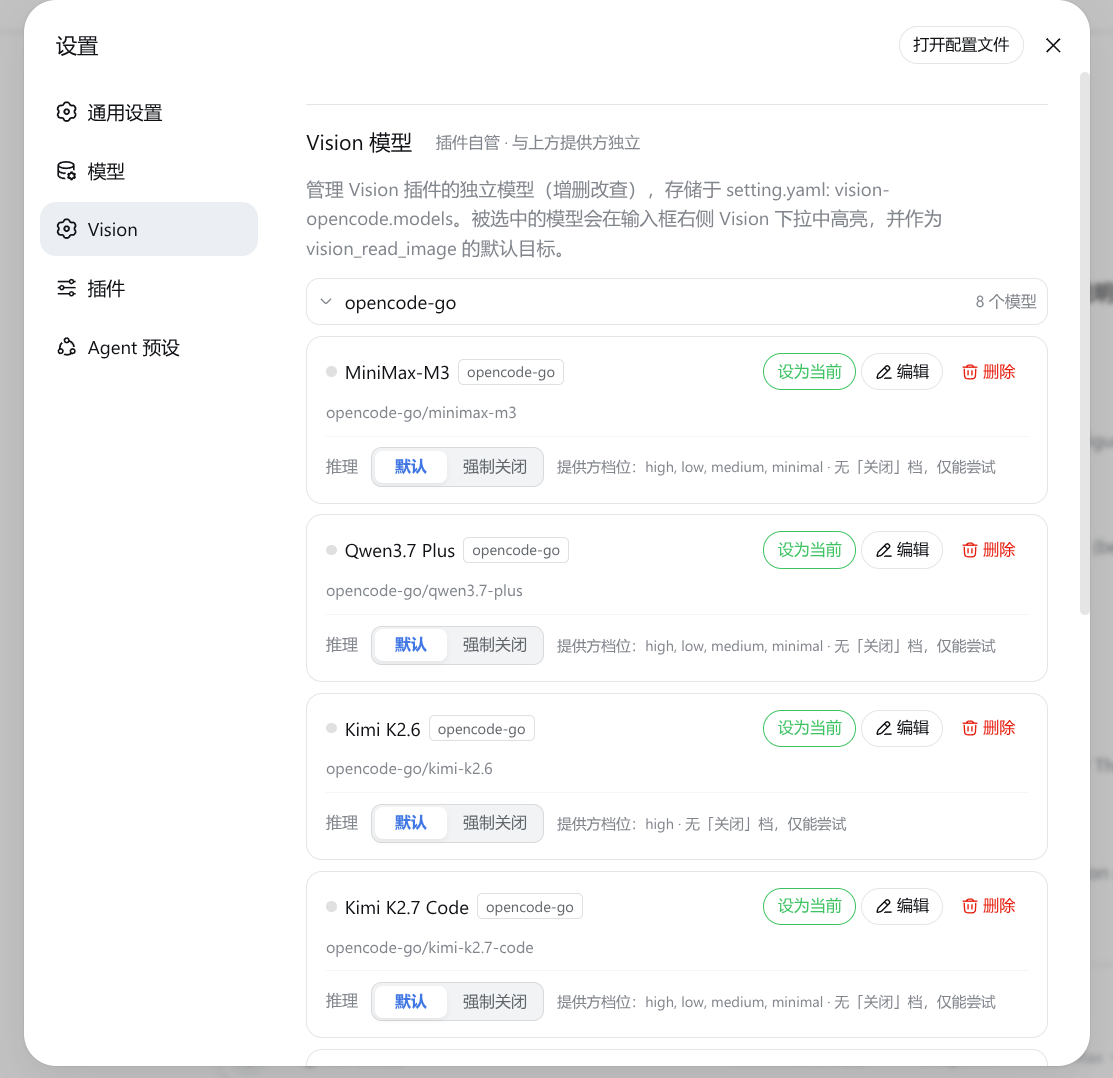Click the 8 个模型 count label
1113x1078 pixels.
1006,302
